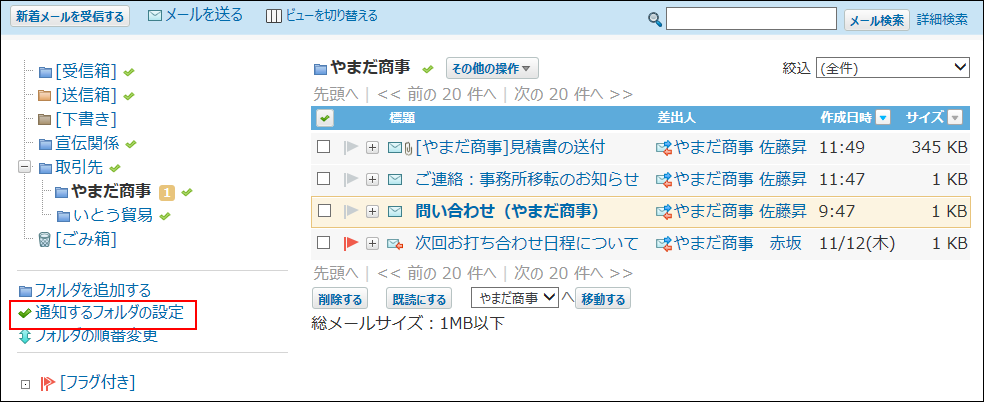Click the メール検索 button
984x402 pixels.
pyautogui.click(x=877, y=20)
